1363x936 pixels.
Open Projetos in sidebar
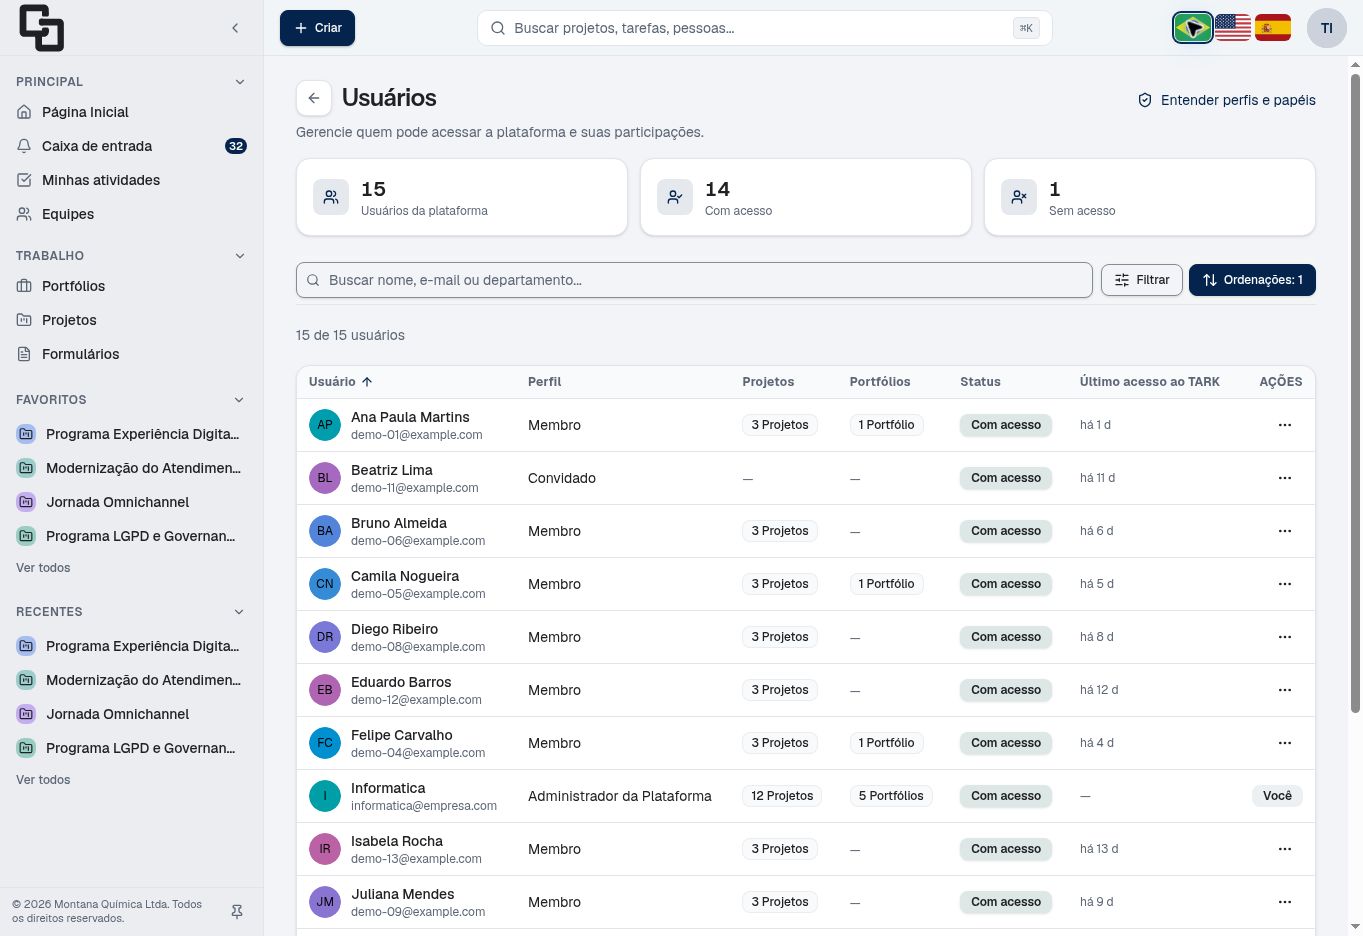[x=131, y=320]
